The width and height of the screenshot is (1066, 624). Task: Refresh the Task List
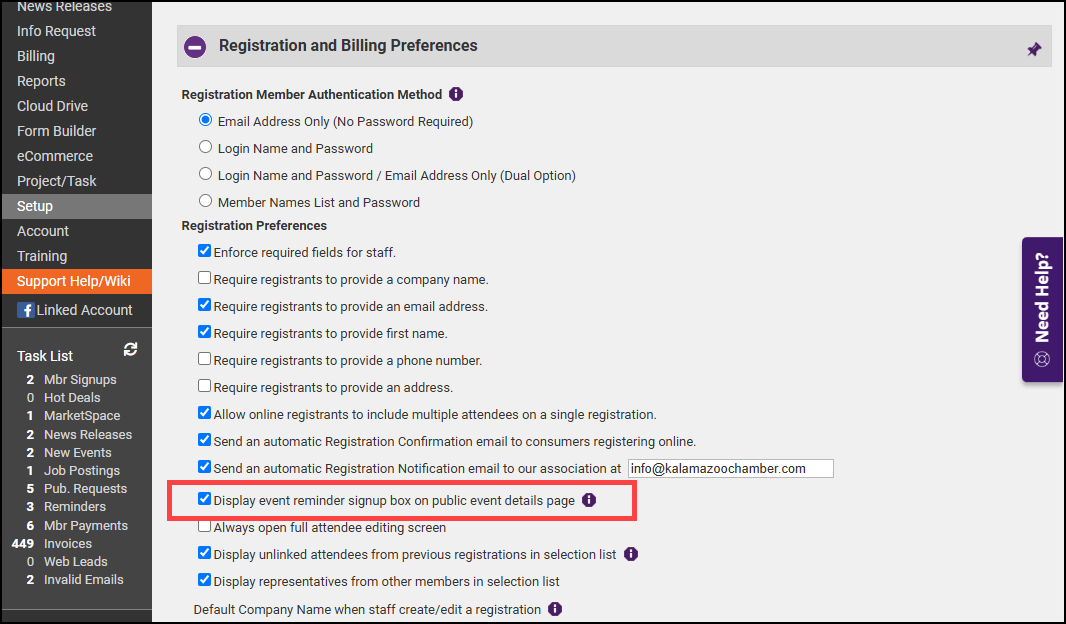(130, 349)
